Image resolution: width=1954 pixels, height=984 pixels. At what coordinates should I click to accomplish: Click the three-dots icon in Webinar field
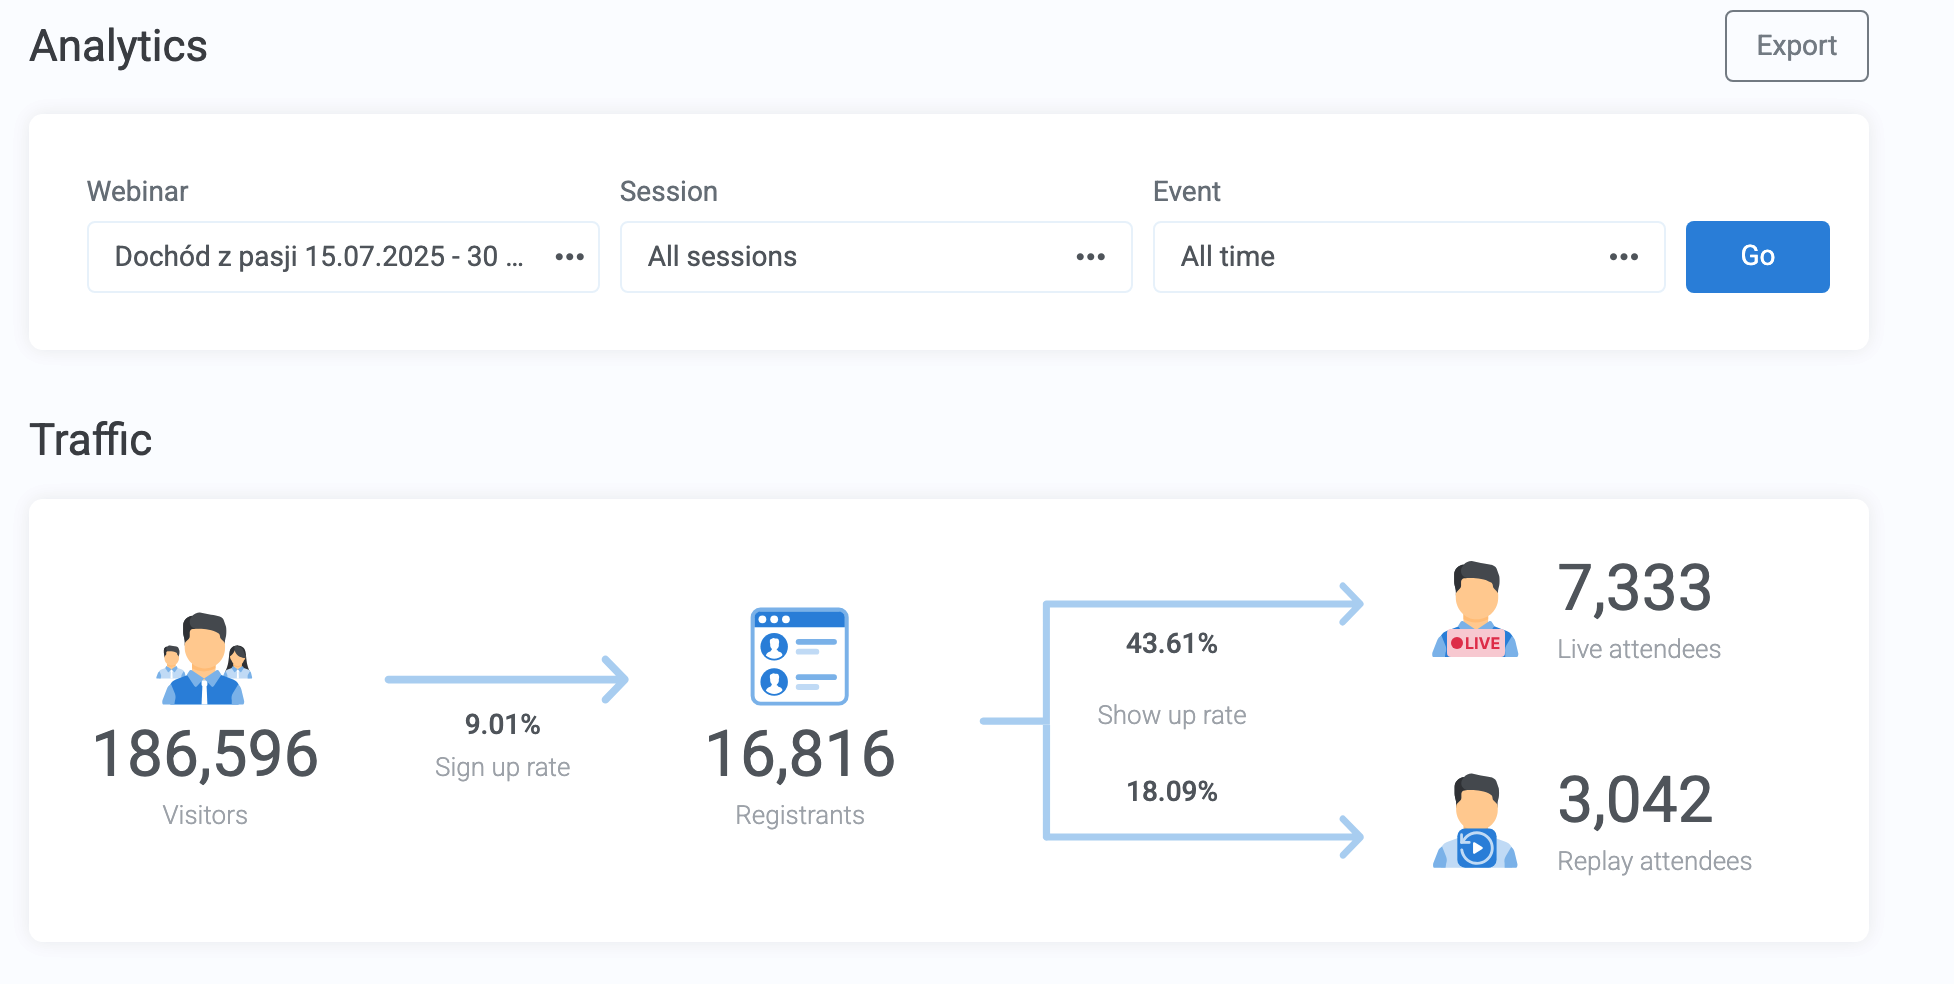(570, 257)
